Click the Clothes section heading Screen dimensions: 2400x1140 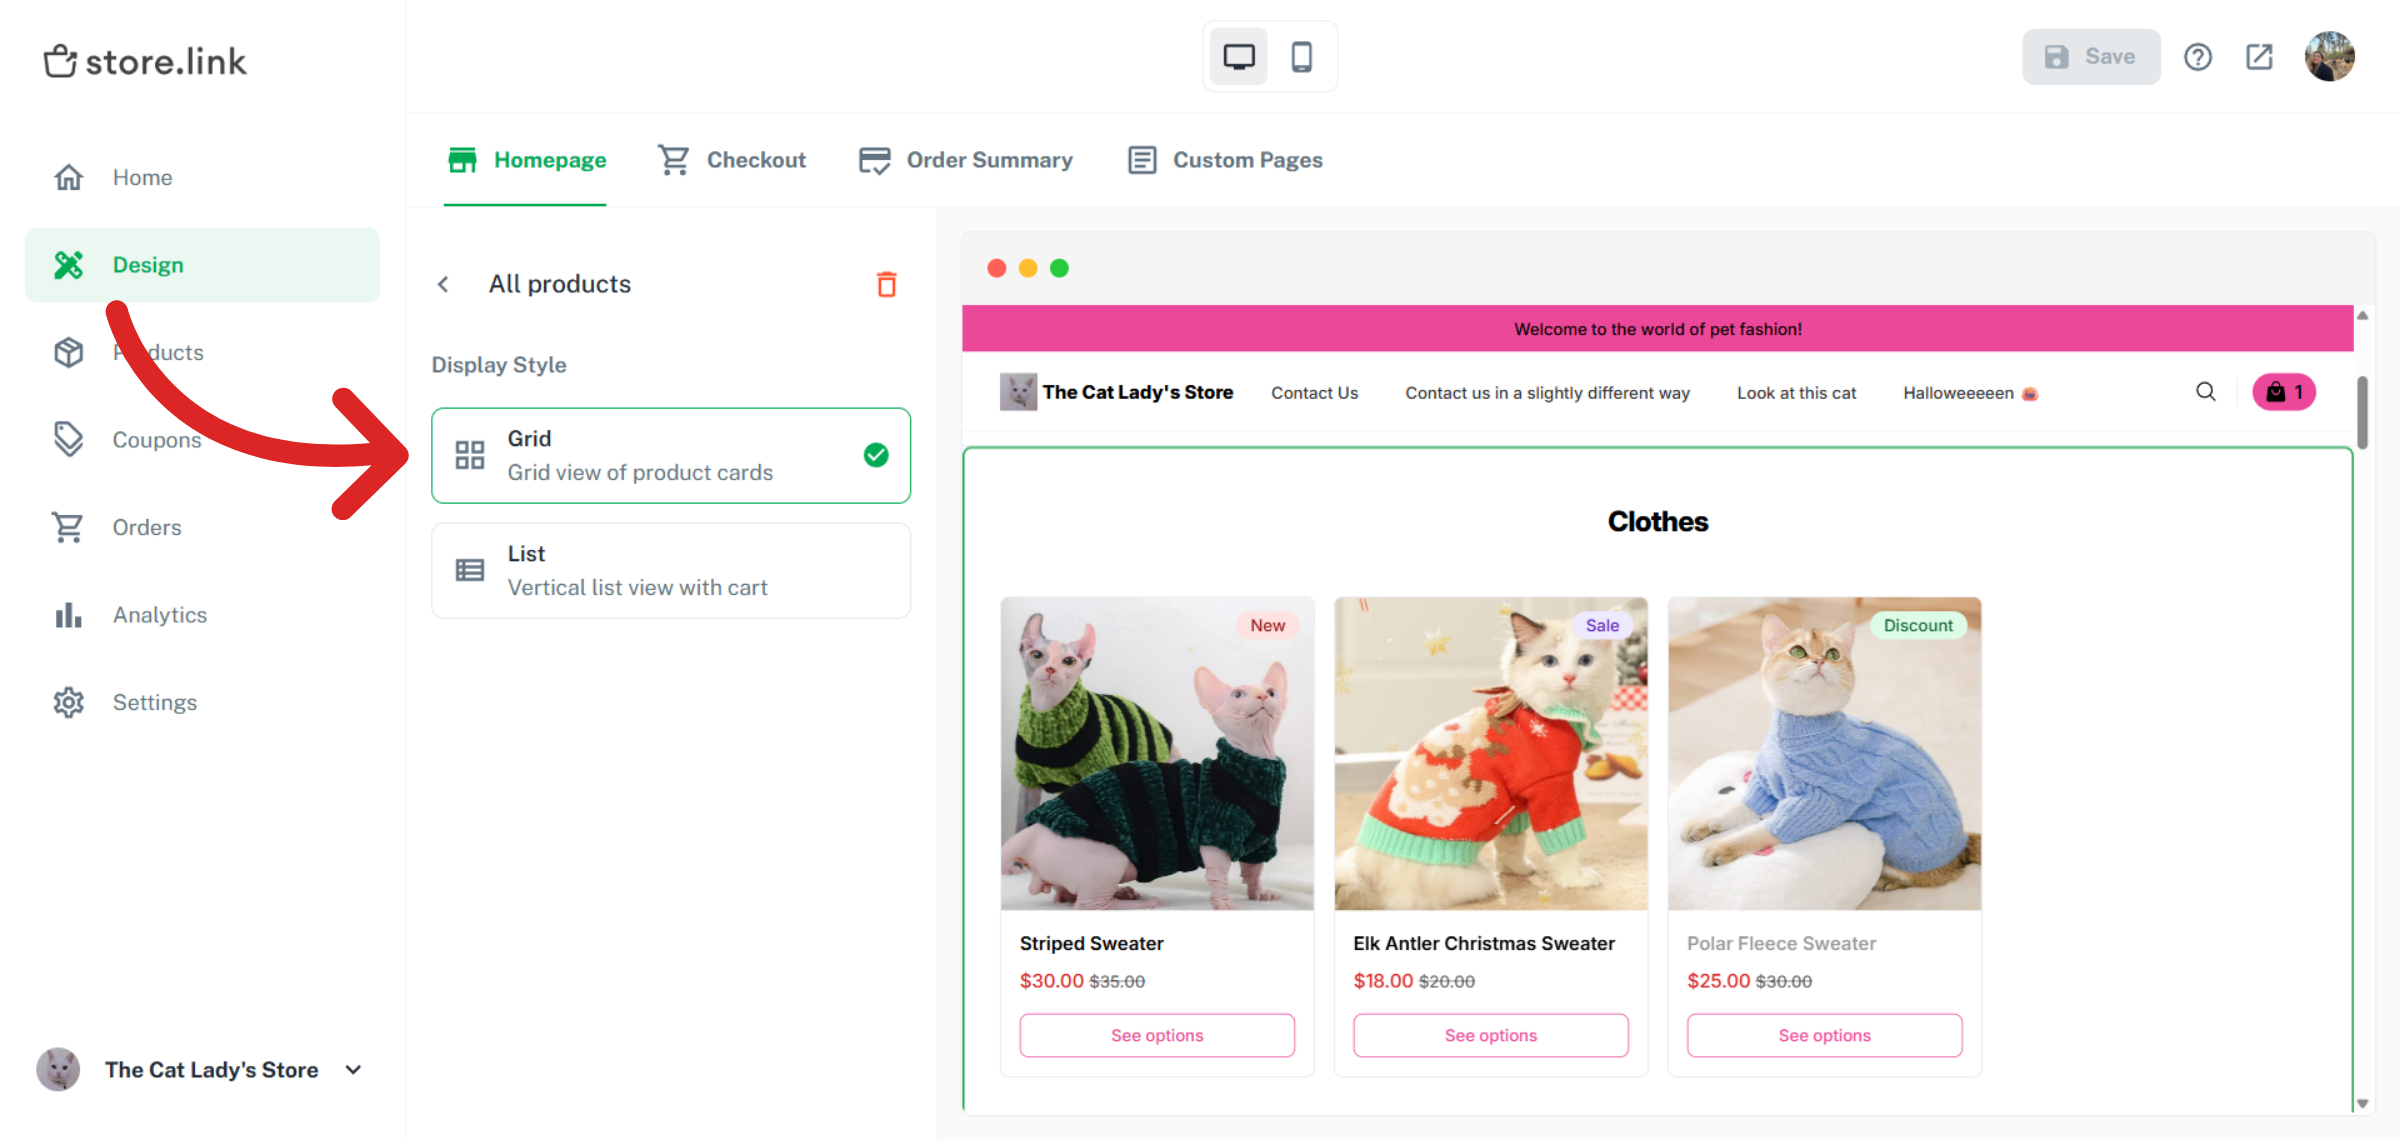(x=1657, y=521)
